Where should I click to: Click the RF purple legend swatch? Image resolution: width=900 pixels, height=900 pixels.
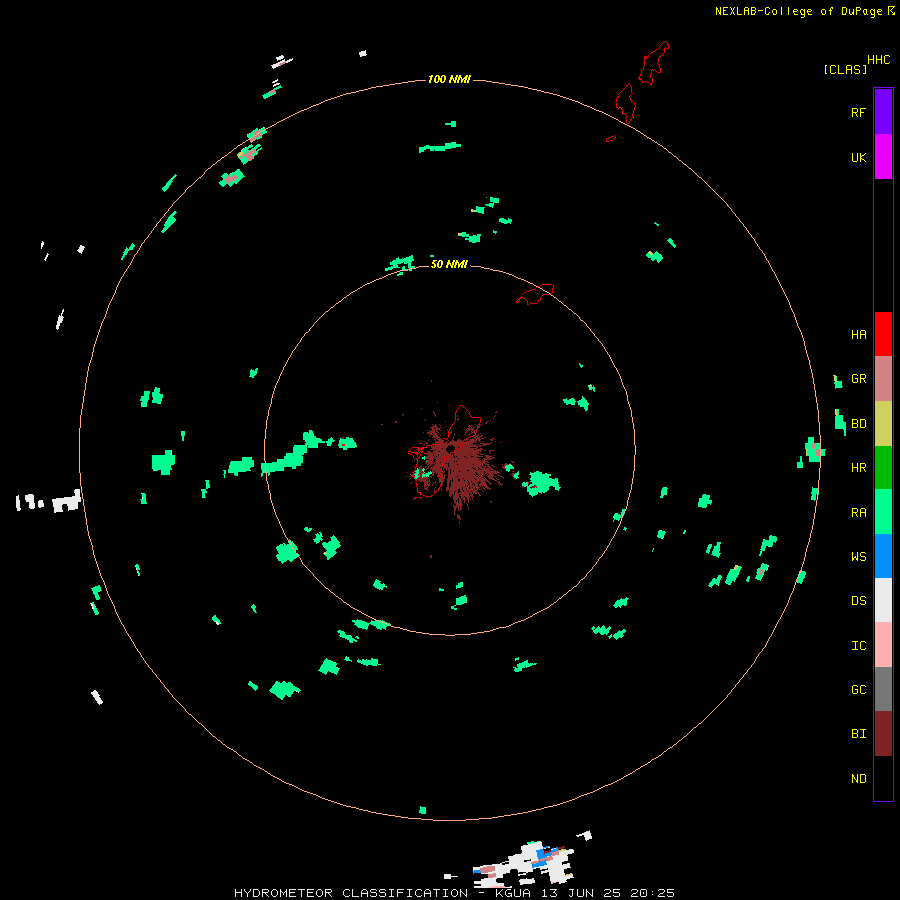coord(883,112)
